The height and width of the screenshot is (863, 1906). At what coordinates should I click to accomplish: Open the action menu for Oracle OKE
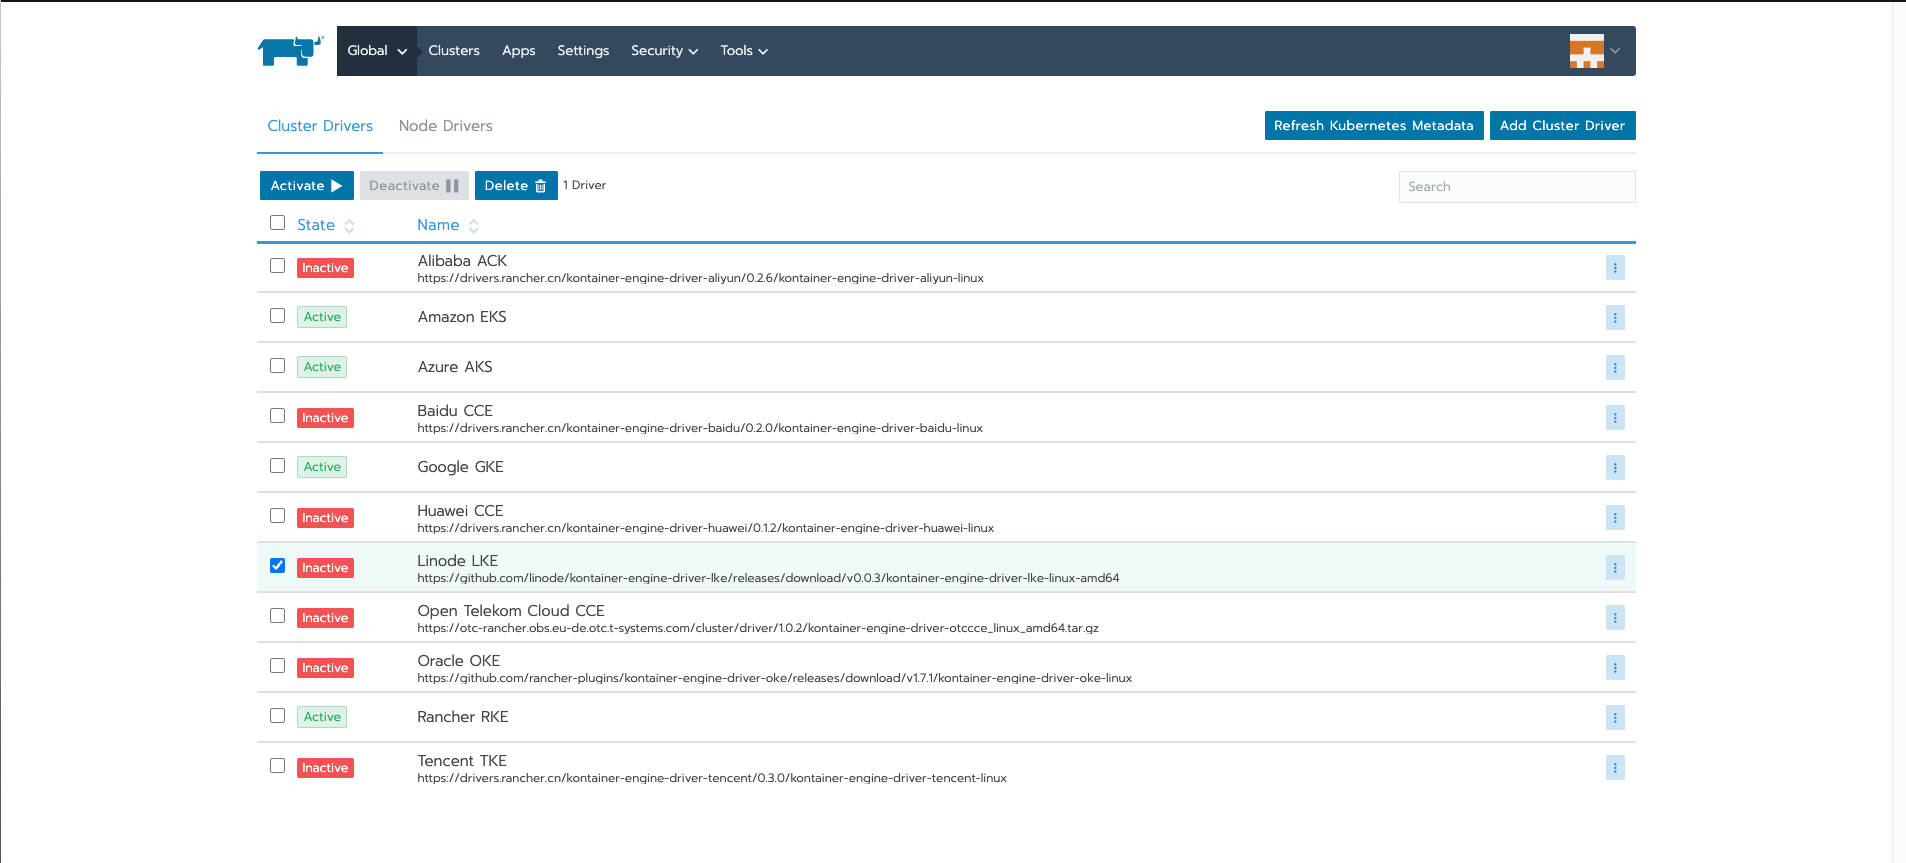click(x=1614, y=668)
